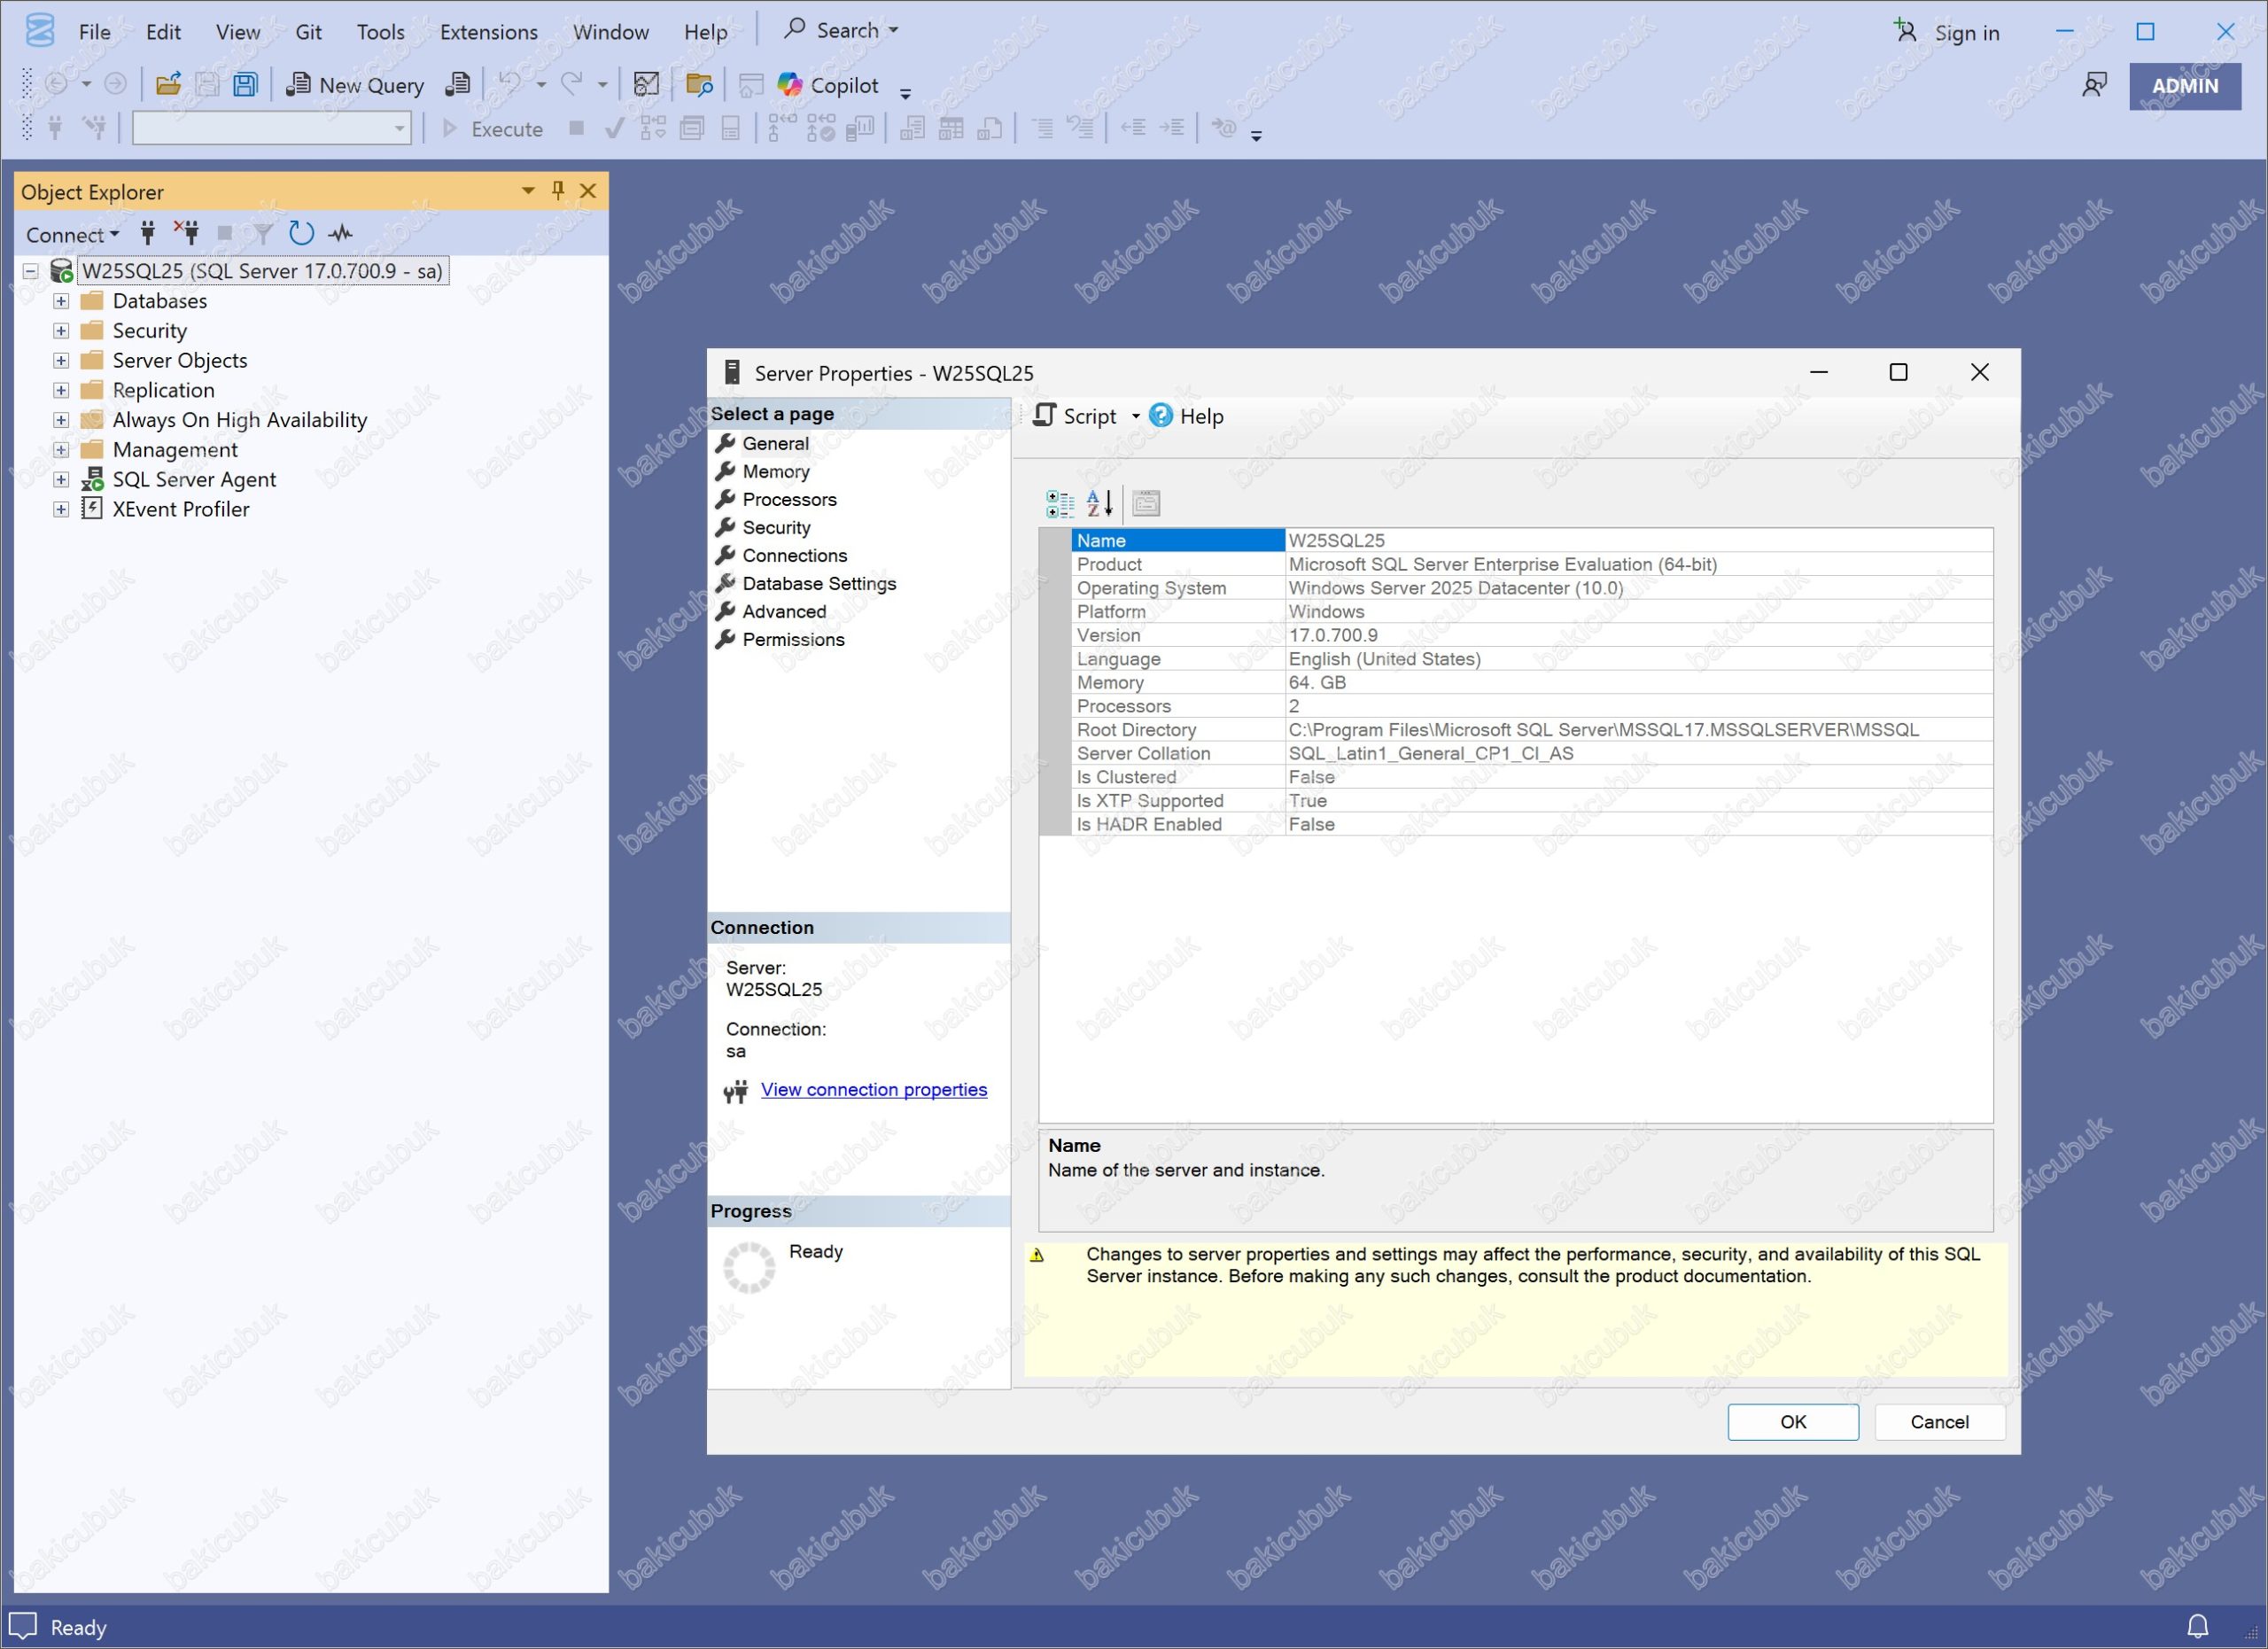Sort properties alphabetically with A-Z icon
The width and height of the screenshot is (2268, 1649).
(x=1099, y=503)
